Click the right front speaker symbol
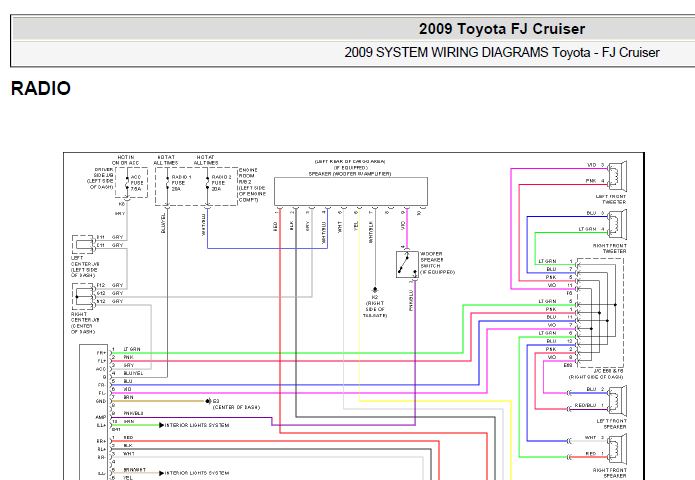The height and width of the screenshot is (480, 695). tap(617, 449)
